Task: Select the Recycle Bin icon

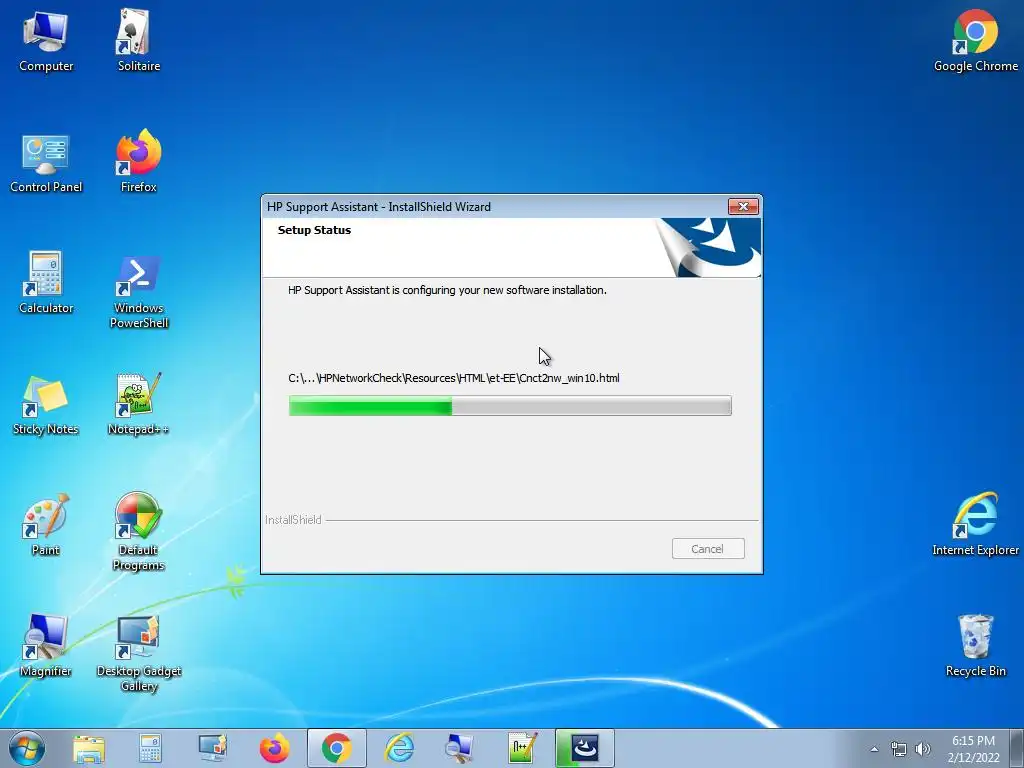Action: point(976,646)
